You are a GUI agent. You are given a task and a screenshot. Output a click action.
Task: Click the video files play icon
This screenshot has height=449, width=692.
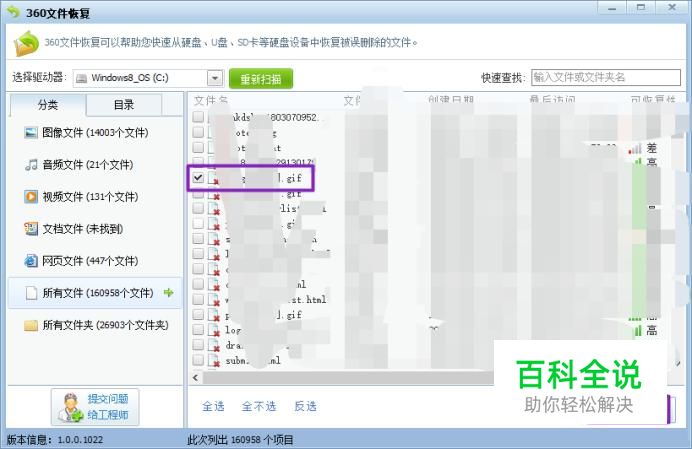point(31,196)
